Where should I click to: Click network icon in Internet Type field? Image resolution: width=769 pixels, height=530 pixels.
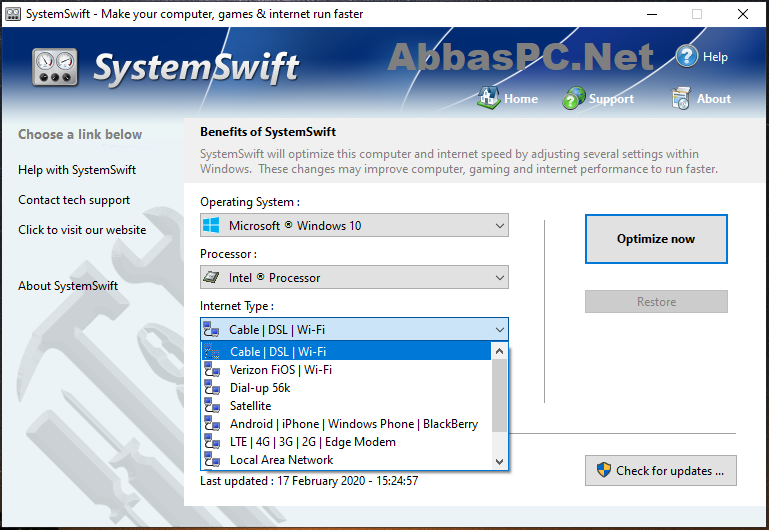tap(211, 329)
